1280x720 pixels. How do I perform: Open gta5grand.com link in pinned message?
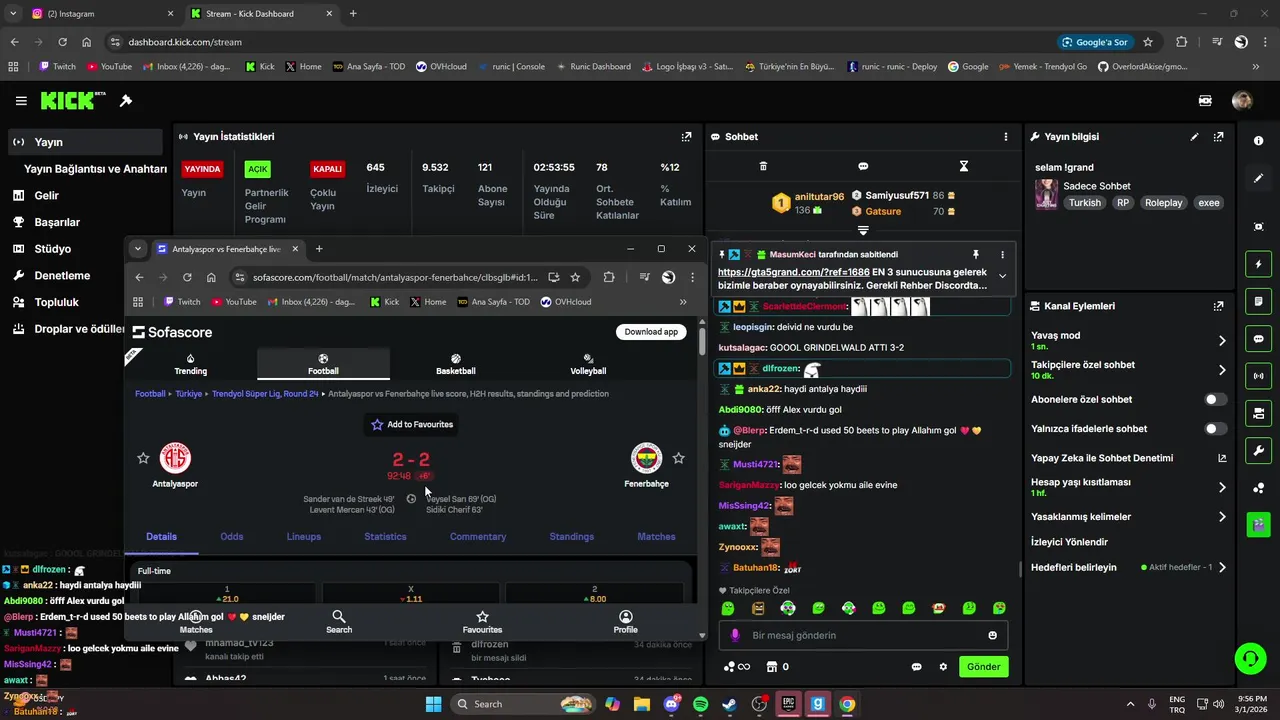coord(794,272)
